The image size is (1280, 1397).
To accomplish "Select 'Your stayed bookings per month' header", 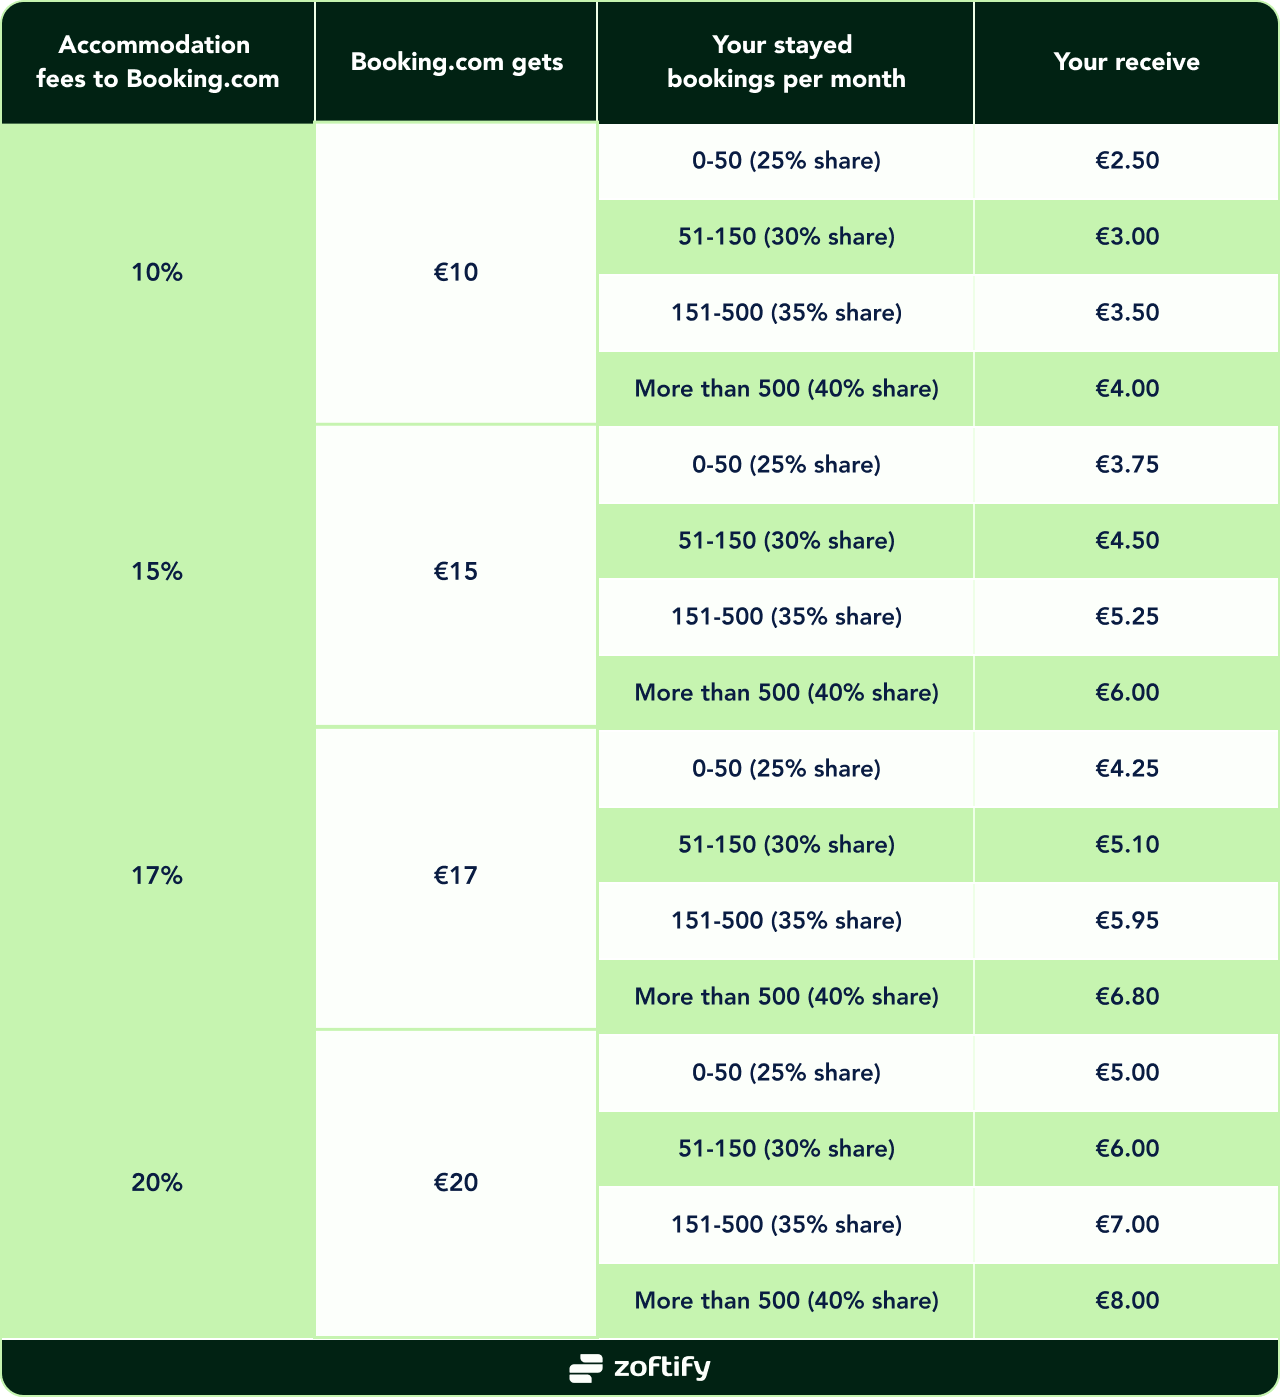I will pos(786,62).
